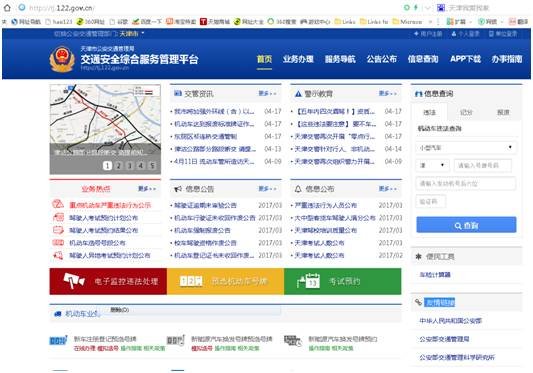This screenshot has height=373, width=533.
Task: Click the 个人登录 link
Action: pyautogui.click(x=465, y=34)
